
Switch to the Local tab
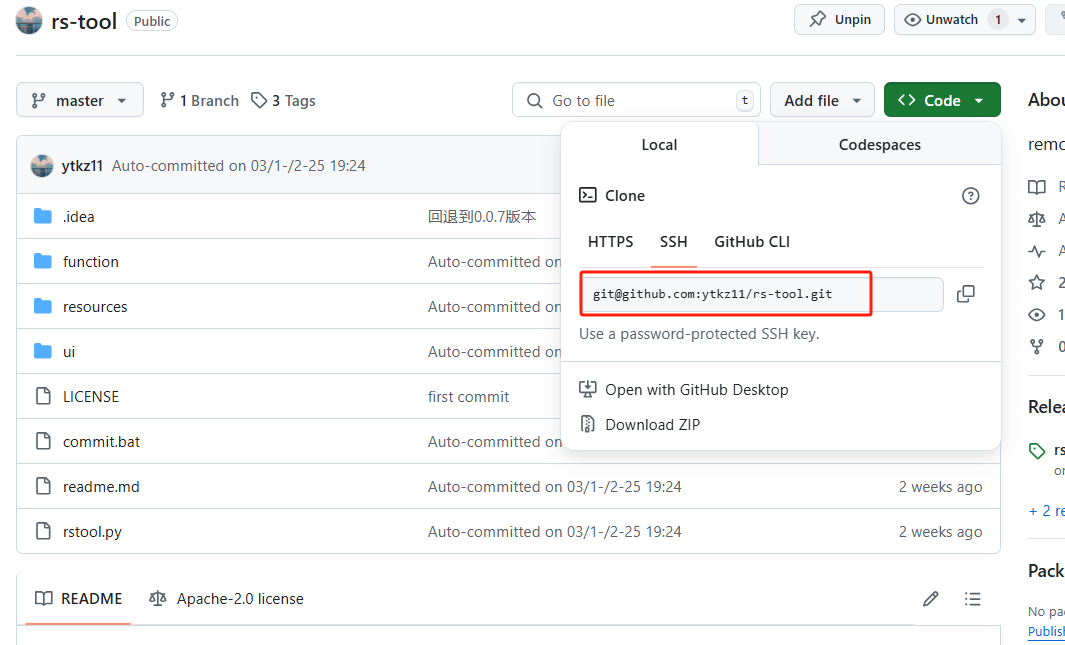point(660,145)
